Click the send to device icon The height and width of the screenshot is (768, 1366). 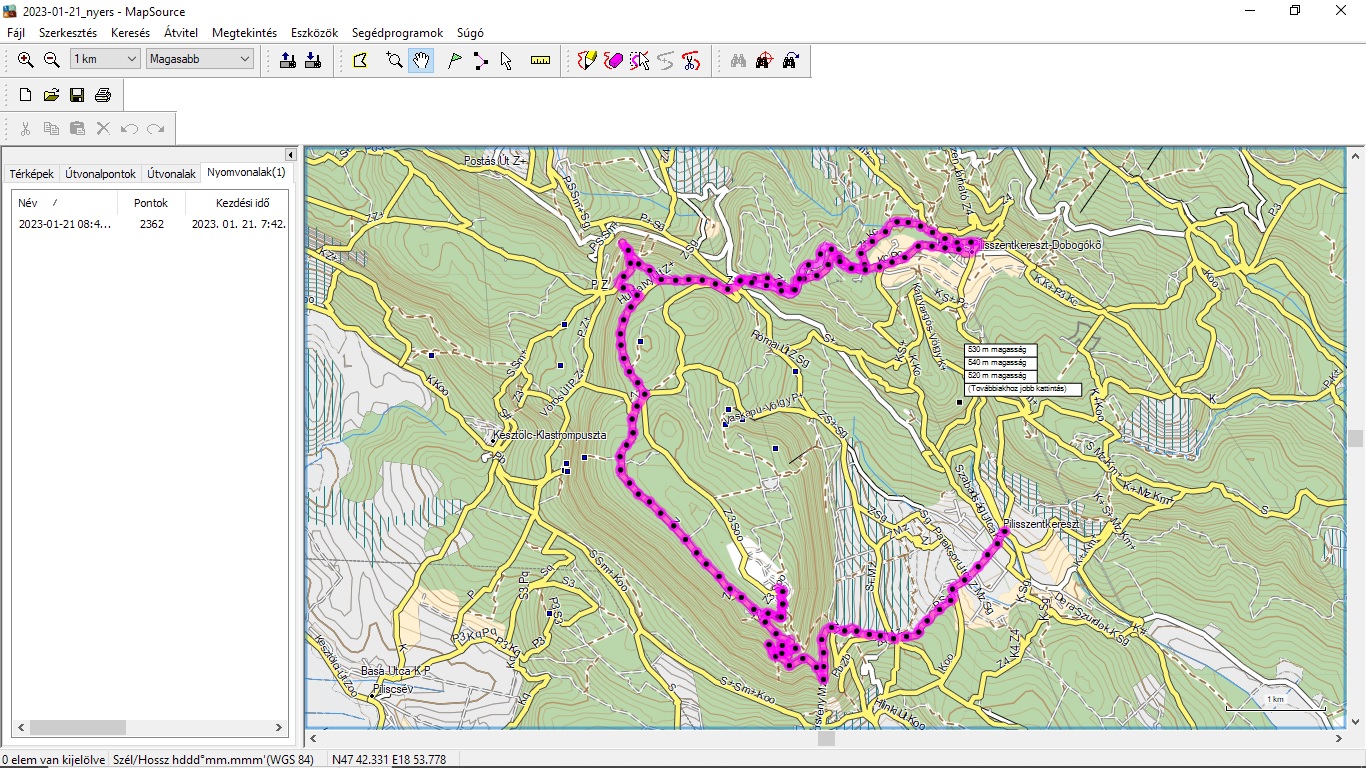288,60
